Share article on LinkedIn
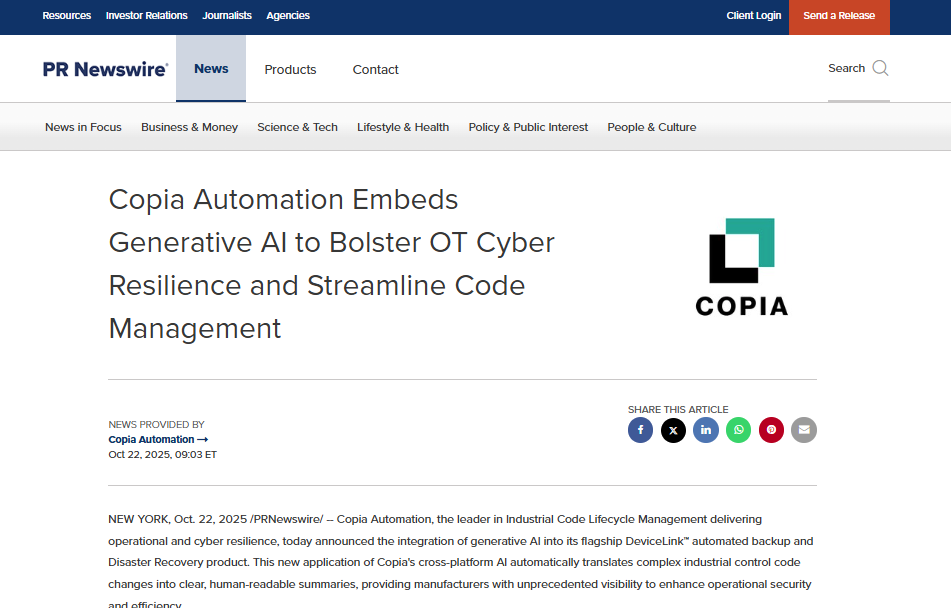951x608 pixels. tap(706, 430)
